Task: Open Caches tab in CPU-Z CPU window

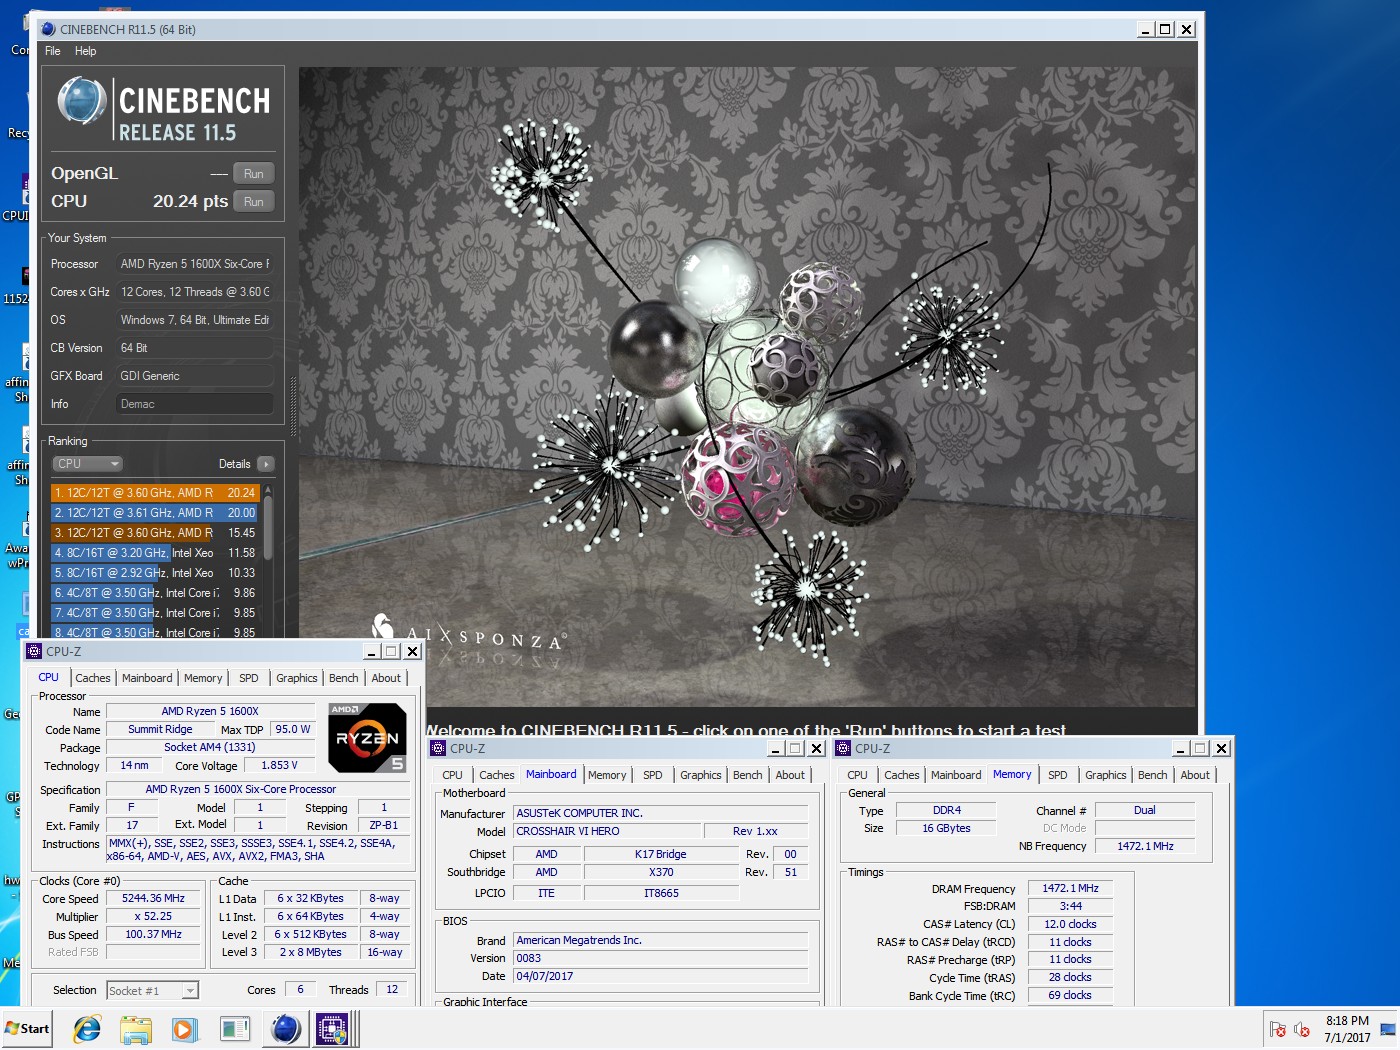Action: pyautogui.click(x=93, y=678)
